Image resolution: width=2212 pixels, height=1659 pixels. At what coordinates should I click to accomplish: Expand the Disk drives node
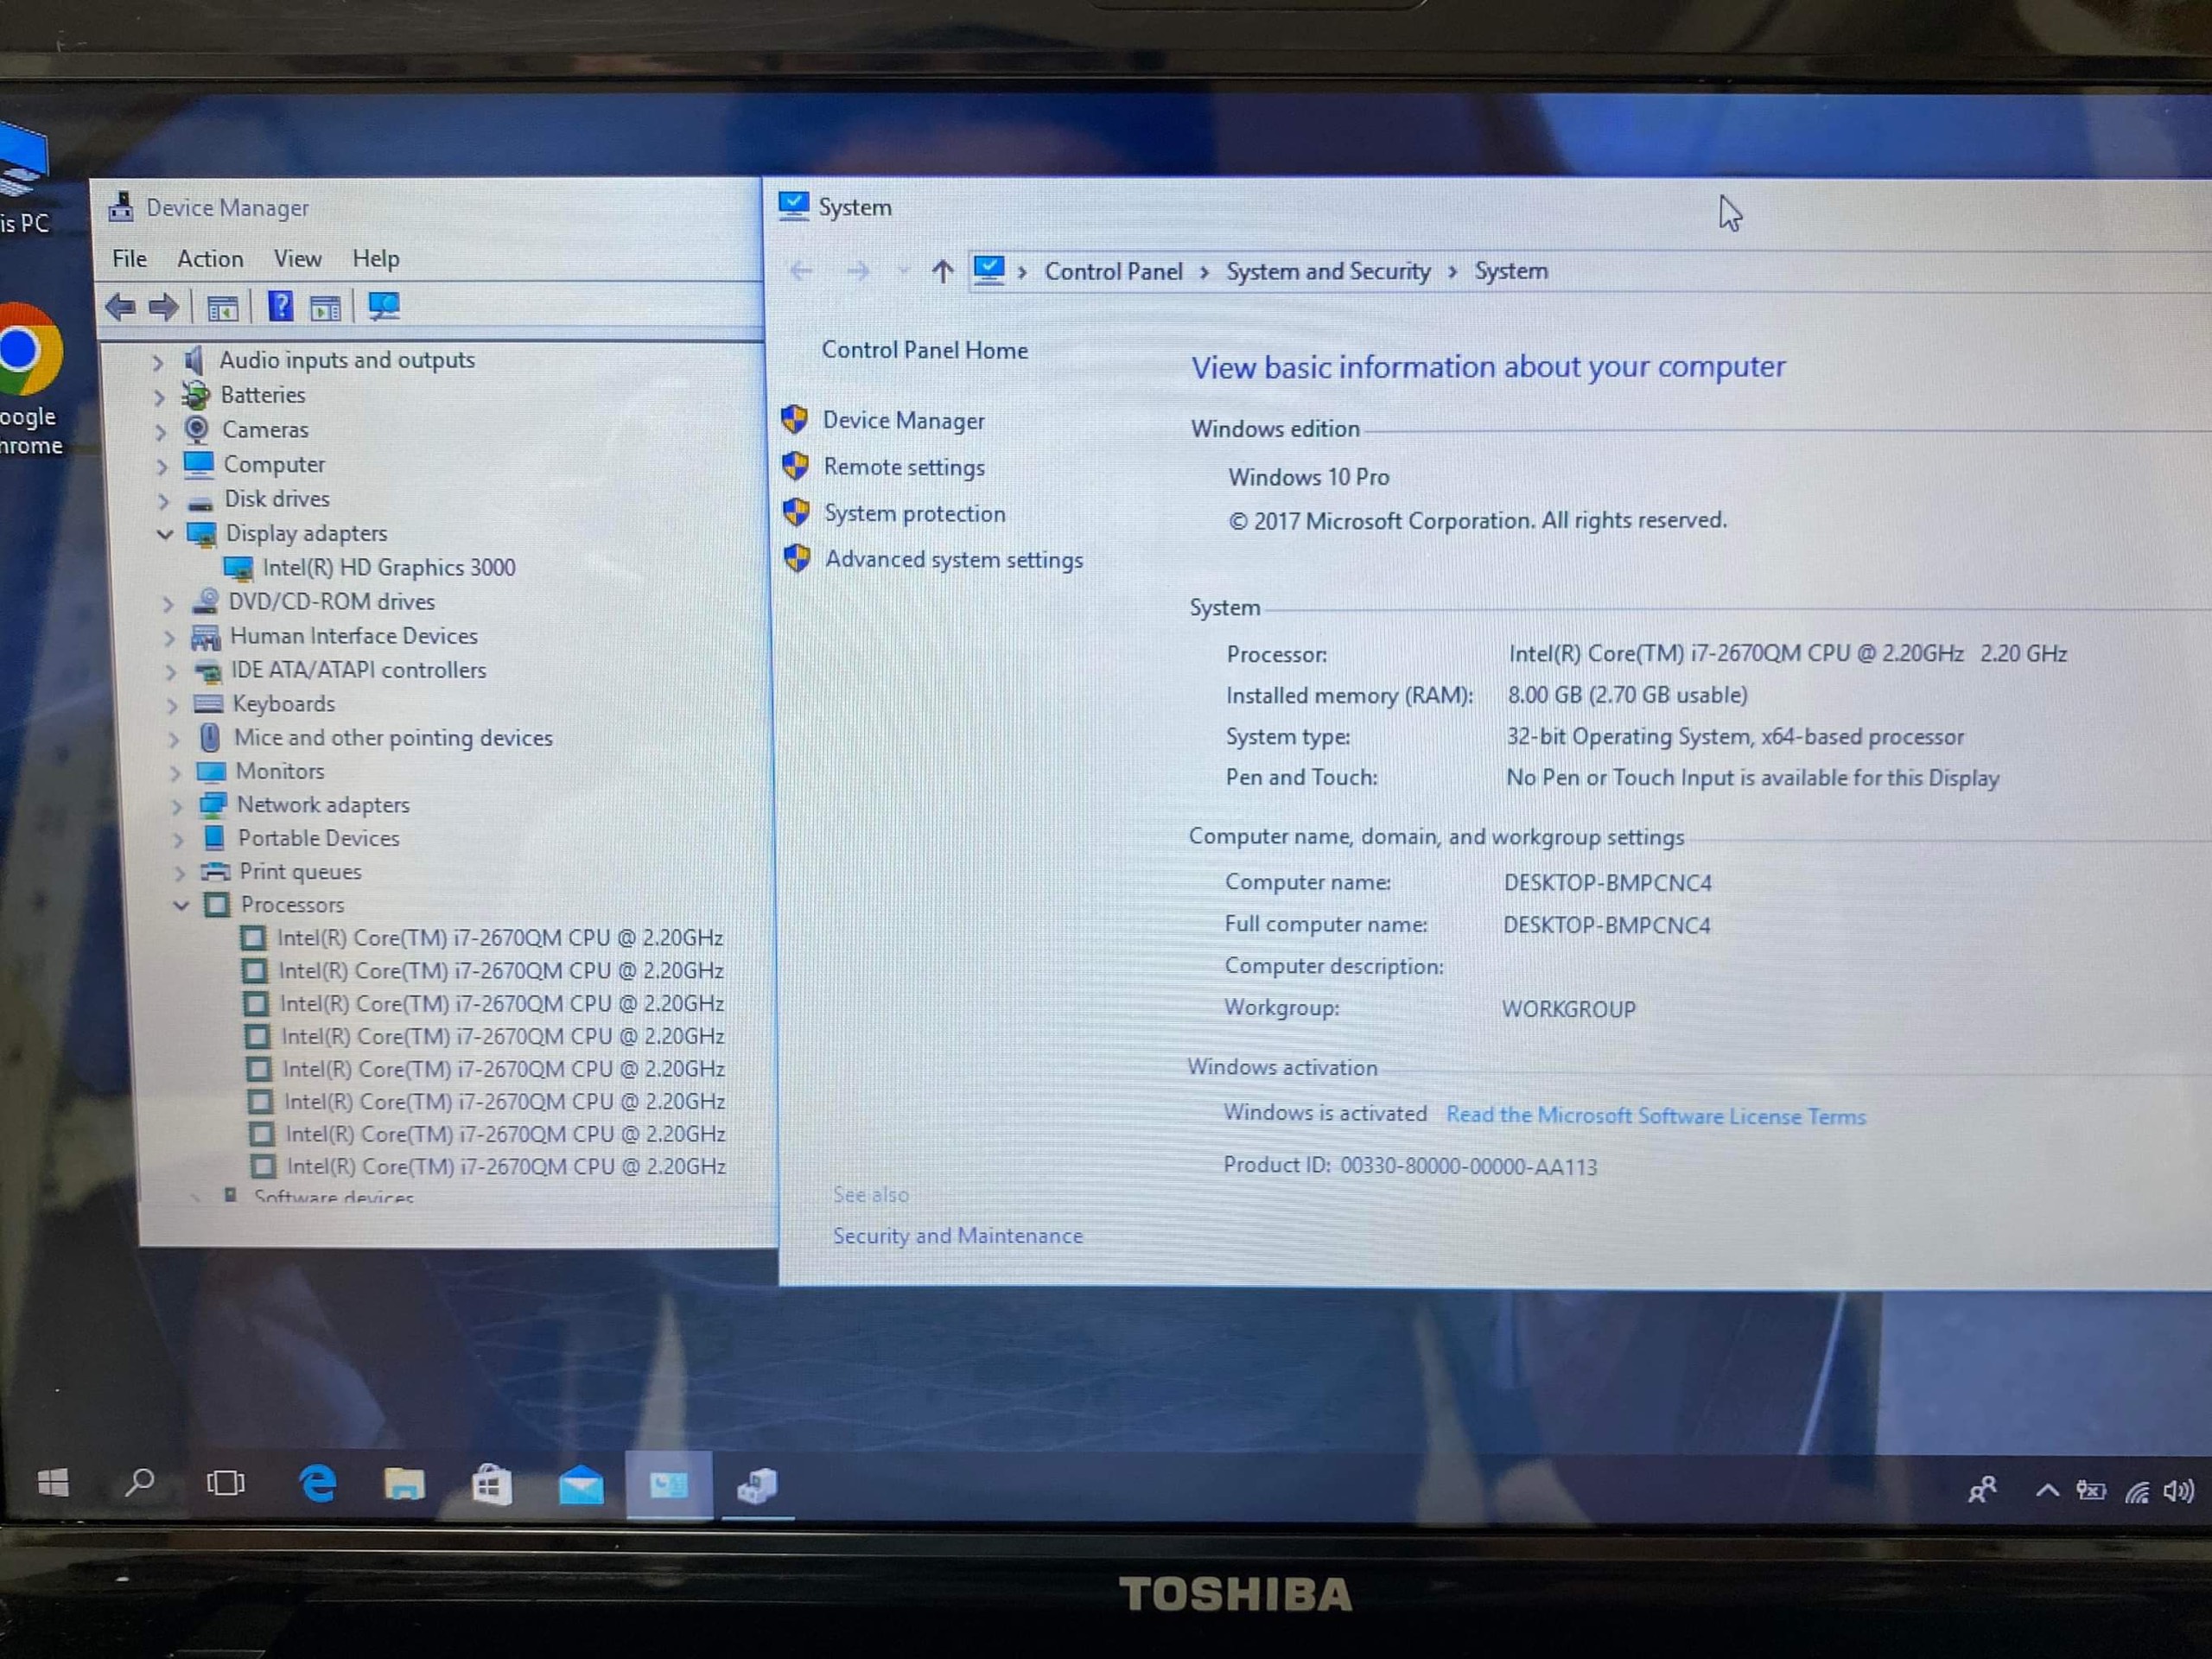coord(164,500)
